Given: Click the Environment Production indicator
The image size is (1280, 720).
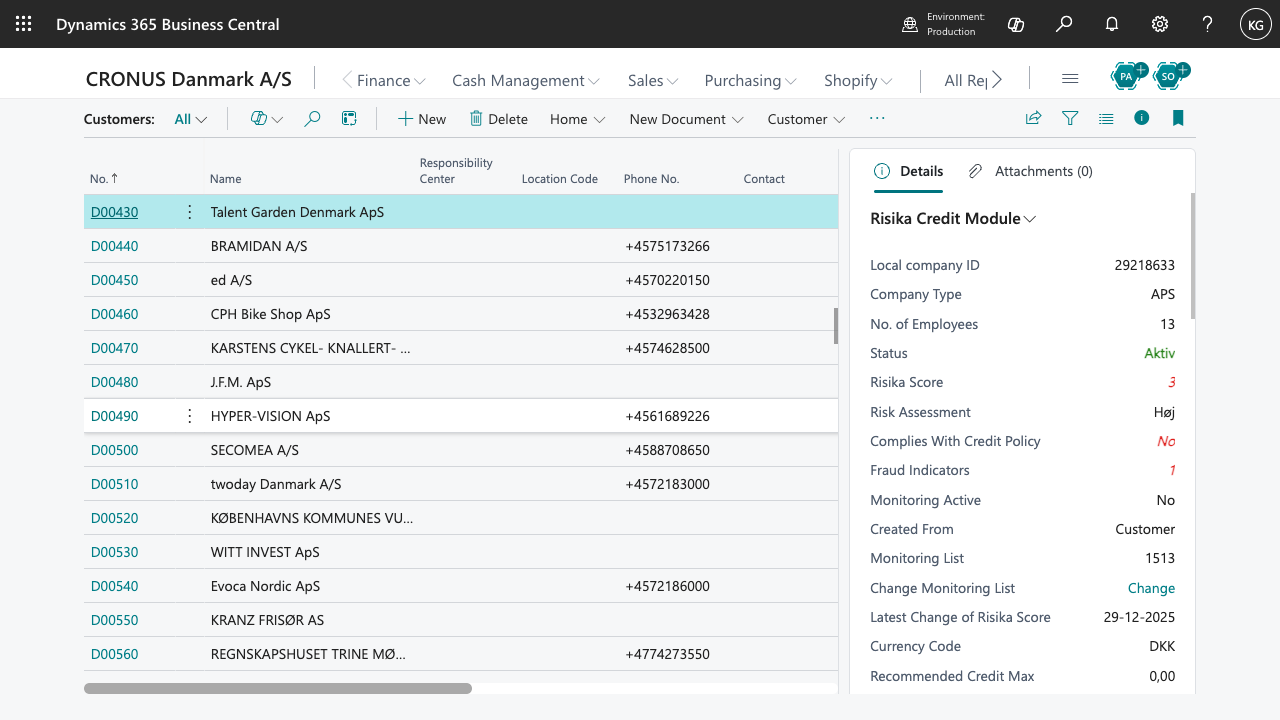Looking at the screenshot, I should click(944, 24).
